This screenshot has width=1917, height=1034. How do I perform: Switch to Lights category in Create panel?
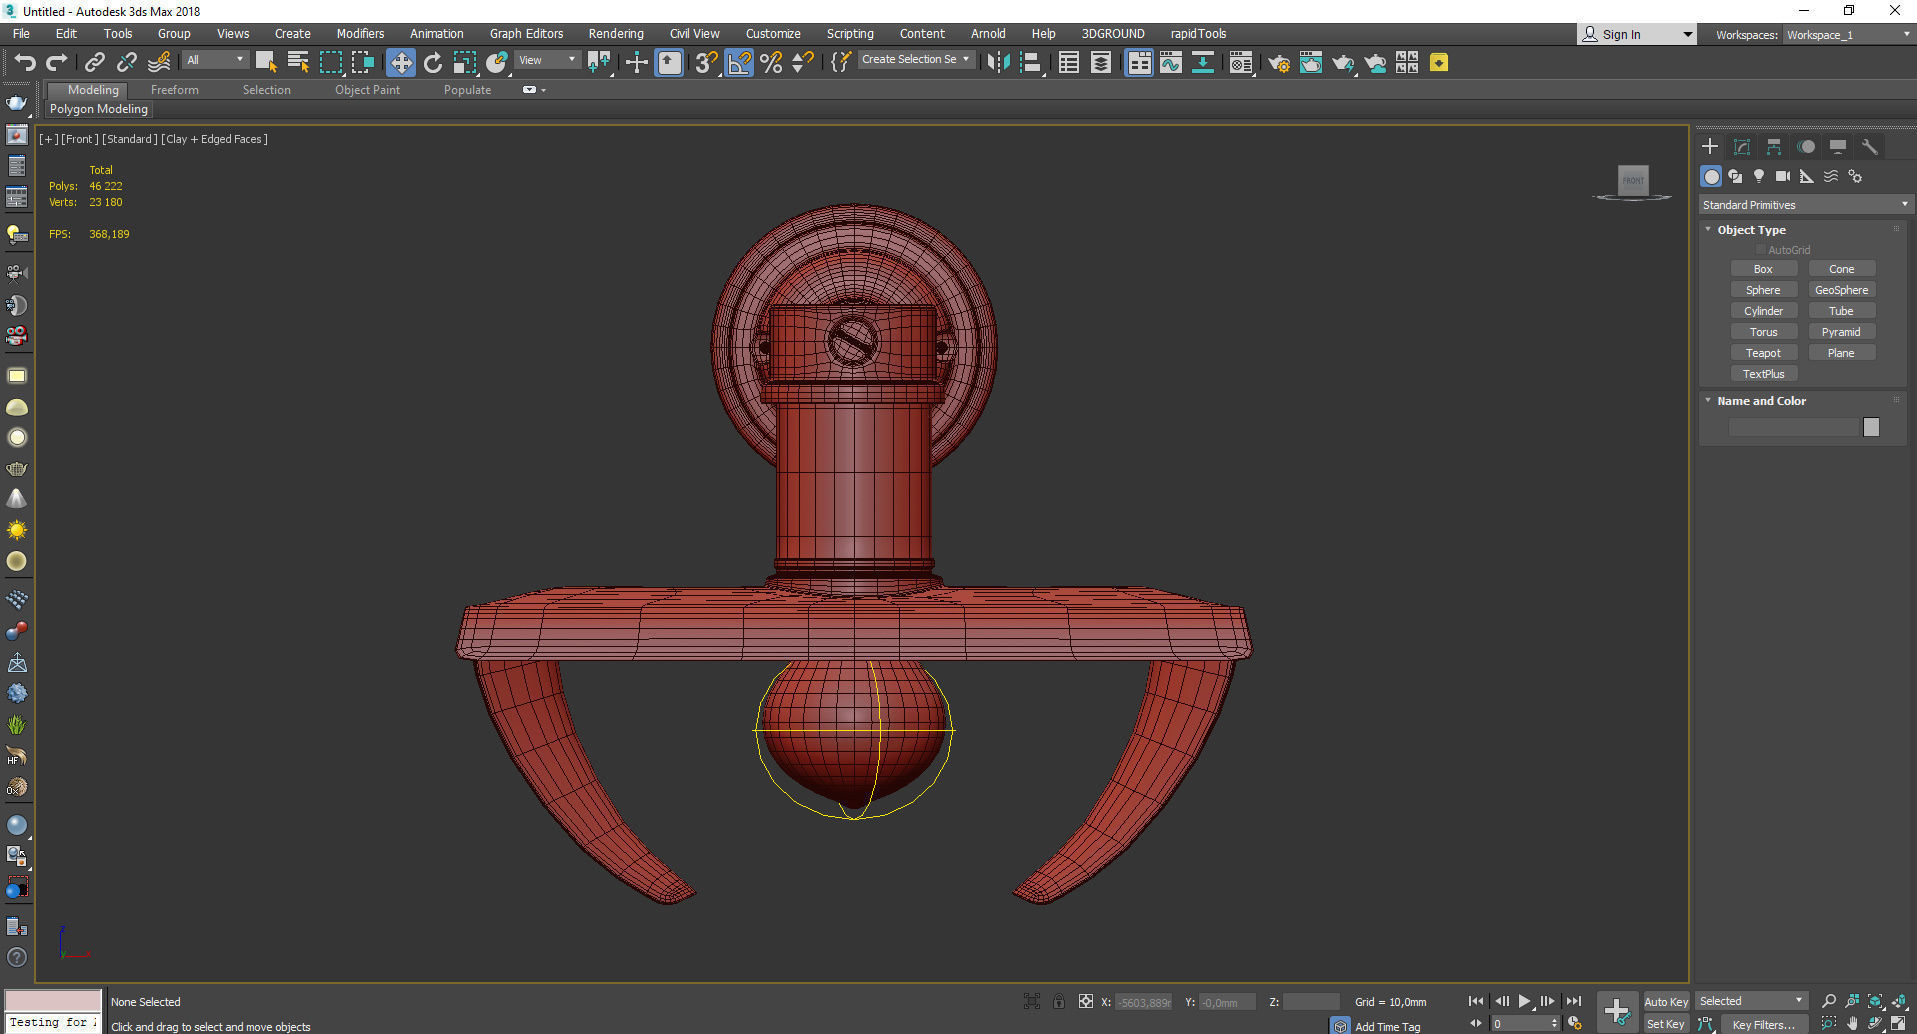(1759, 176)
